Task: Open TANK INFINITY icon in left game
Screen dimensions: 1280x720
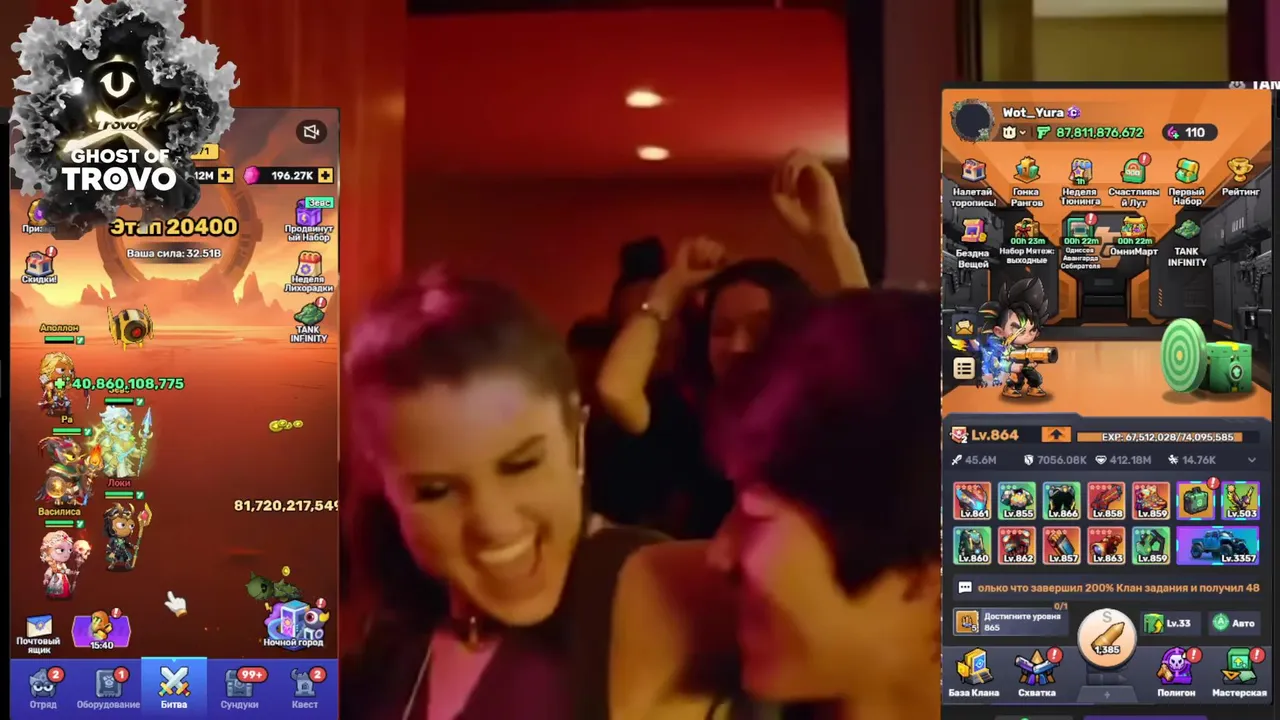Action: [309, 322]
